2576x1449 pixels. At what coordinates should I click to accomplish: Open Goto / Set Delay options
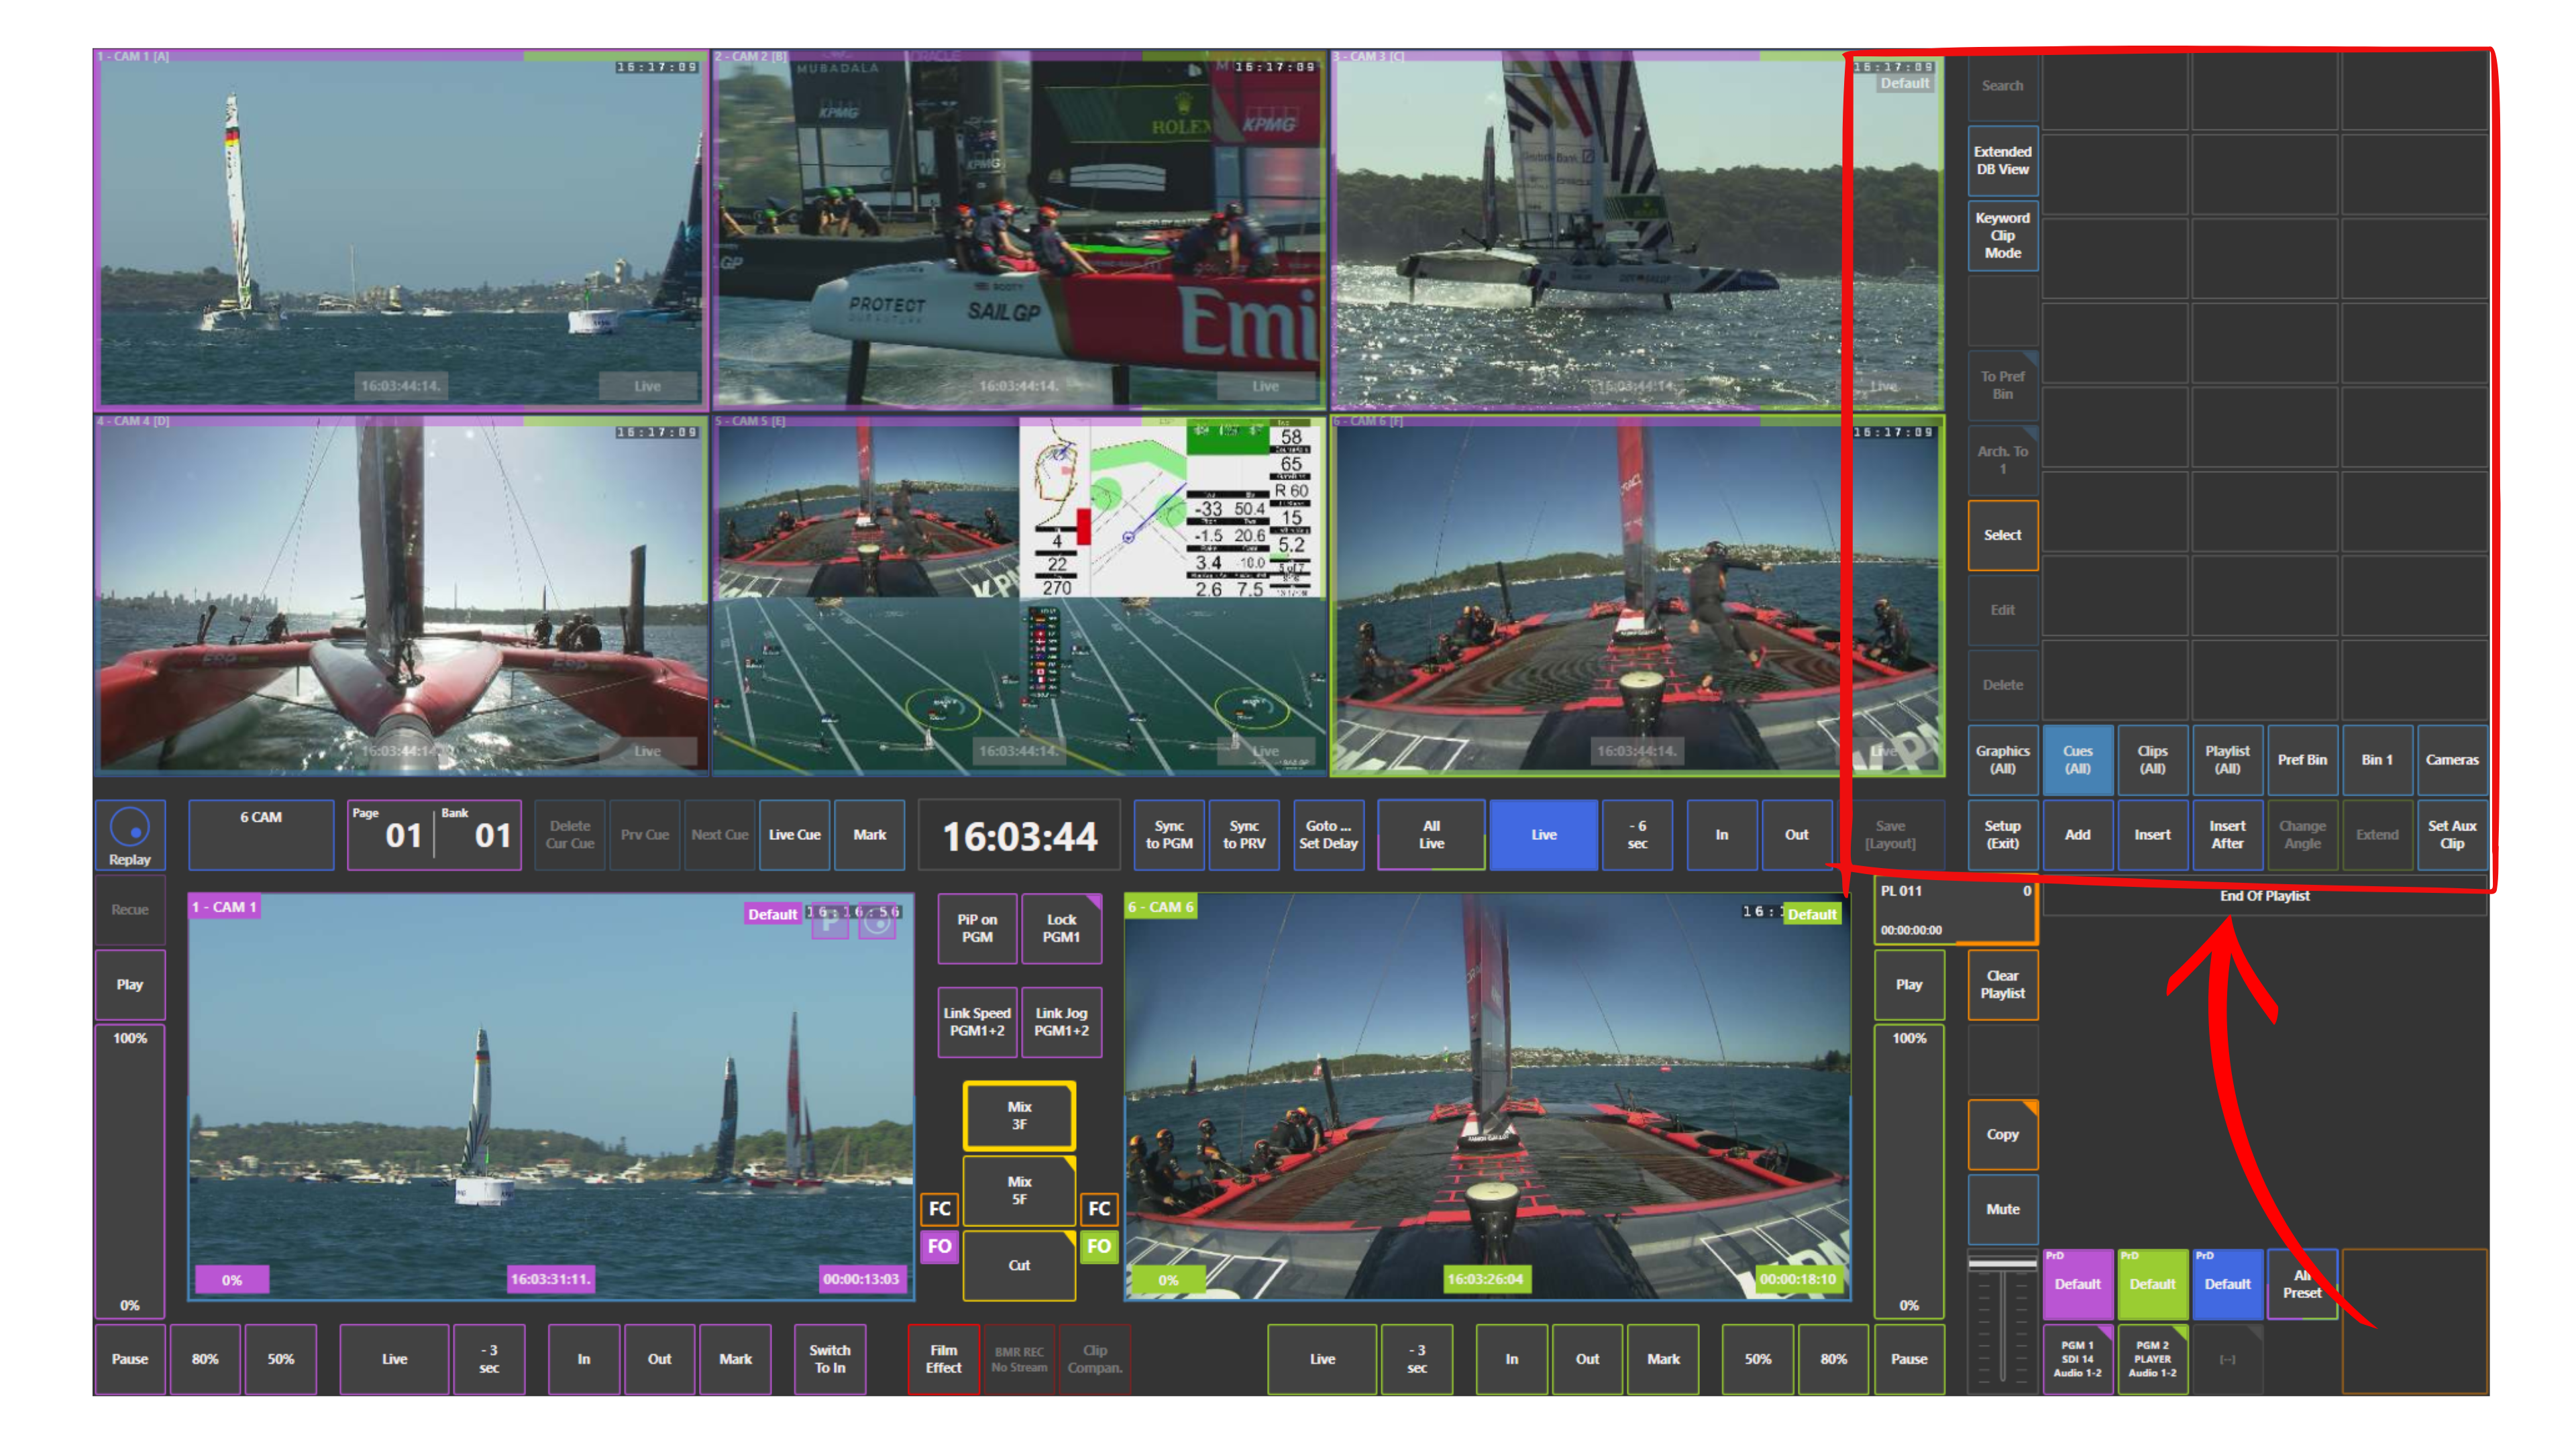tap(1328, 835)
